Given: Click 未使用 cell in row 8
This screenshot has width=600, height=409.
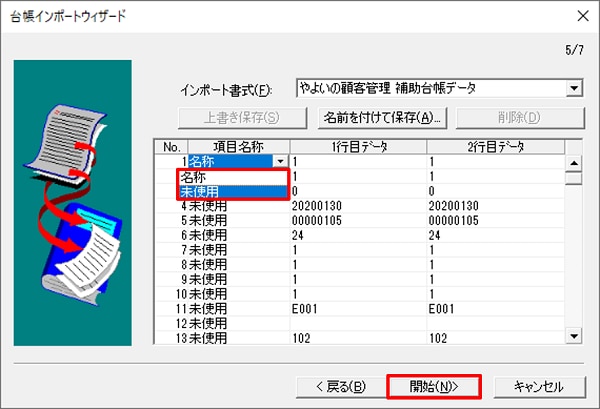Looking at the screenshot, I should coord(238,265).
